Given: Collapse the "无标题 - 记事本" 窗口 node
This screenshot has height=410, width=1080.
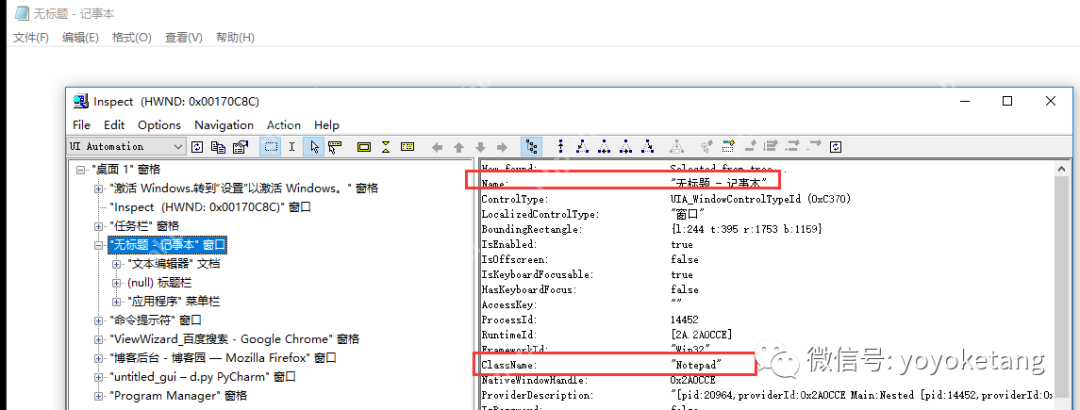Looking at the screenshot, I should pyautogui.click(x=98, y=245).
